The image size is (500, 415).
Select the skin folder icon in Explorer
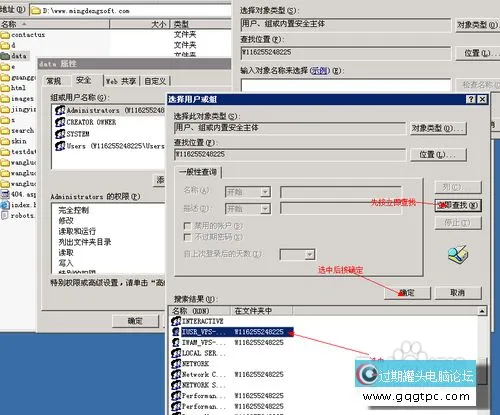tap(5, 141)
